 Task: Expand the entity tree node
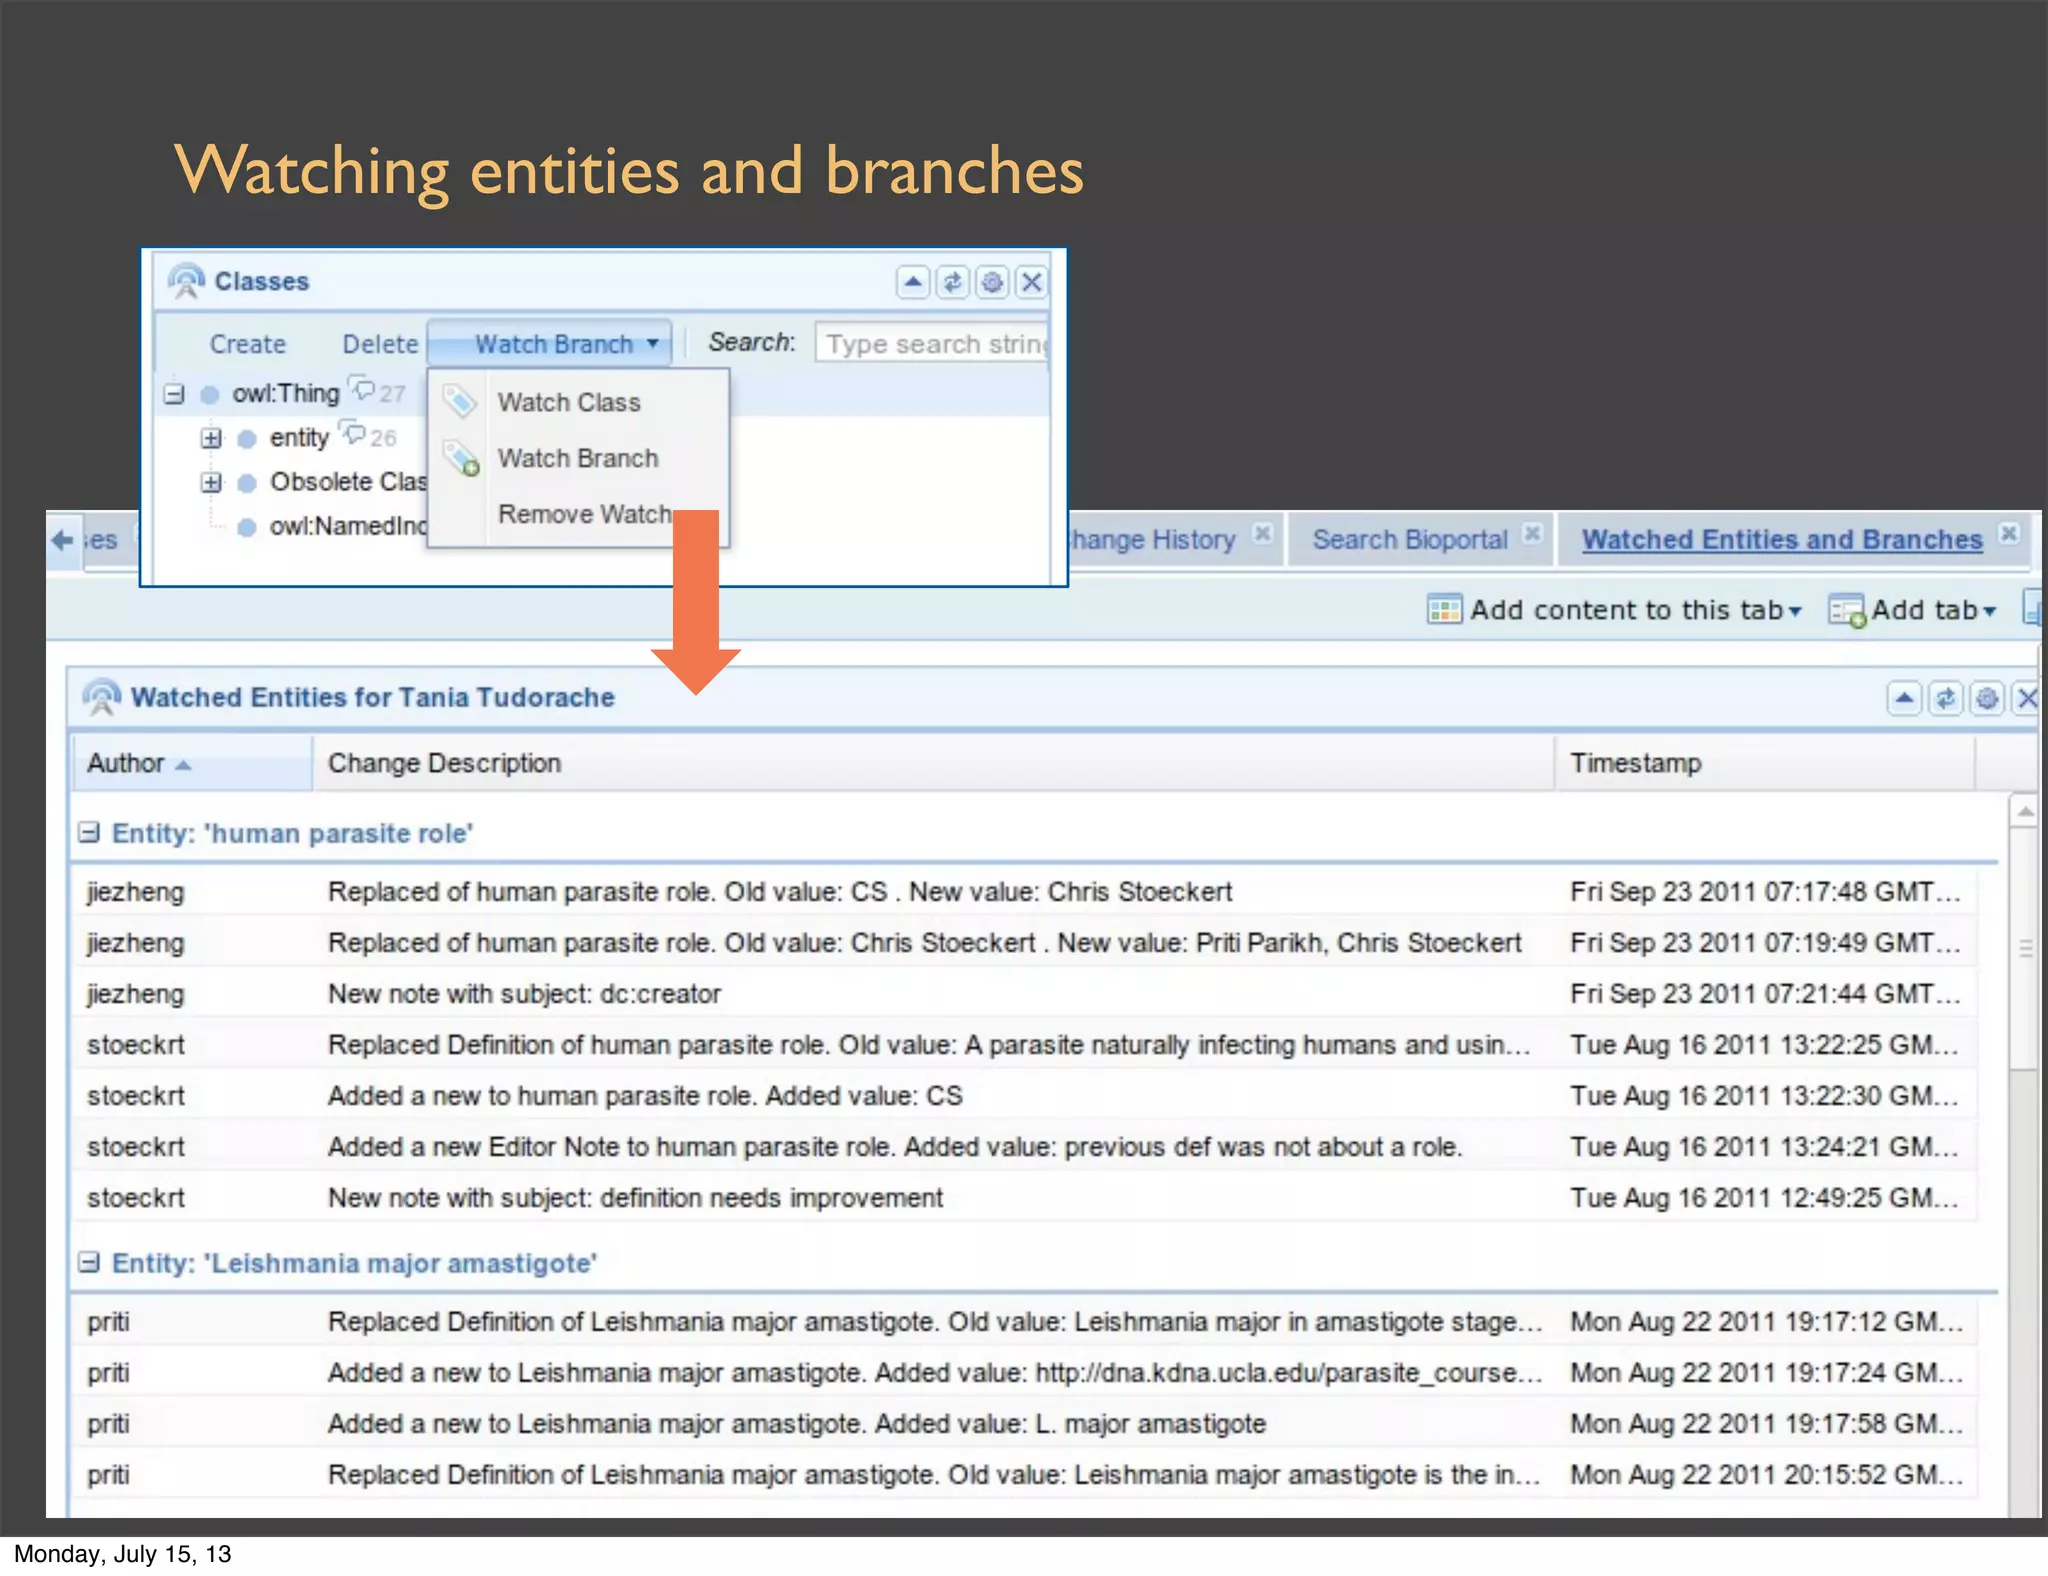coord(211,438)
